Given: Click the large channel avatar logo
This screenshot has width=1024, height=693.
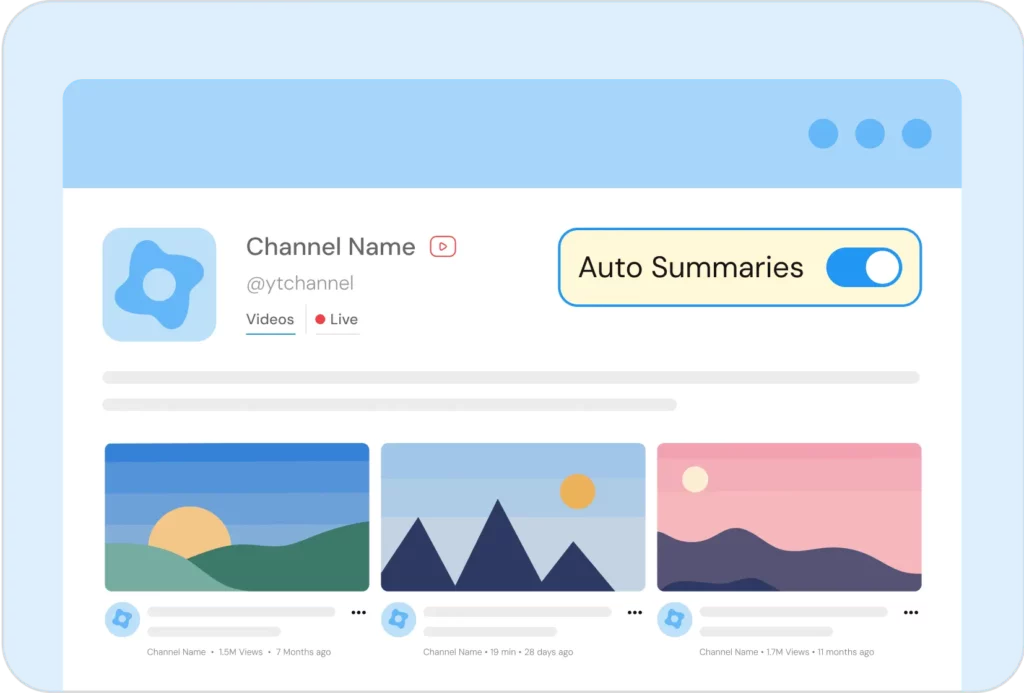Looking at the screenshot, I should click(159, 285).
